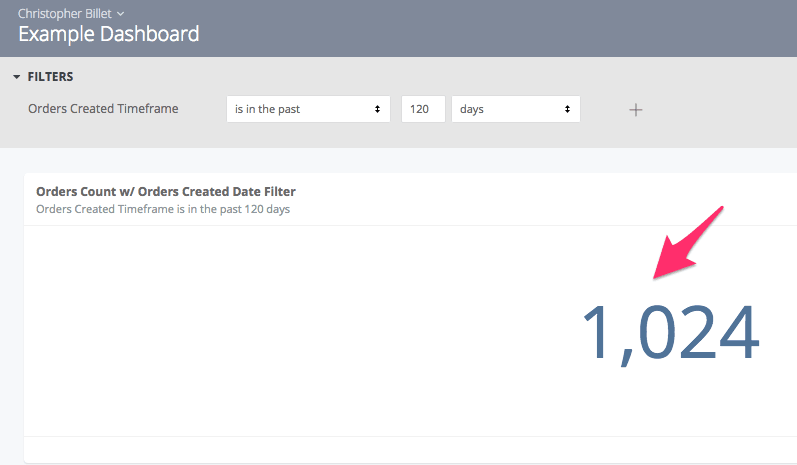The image size is (797, 465).
Task: Collapse the FILTERS section triangle
Action: point(17,77)
